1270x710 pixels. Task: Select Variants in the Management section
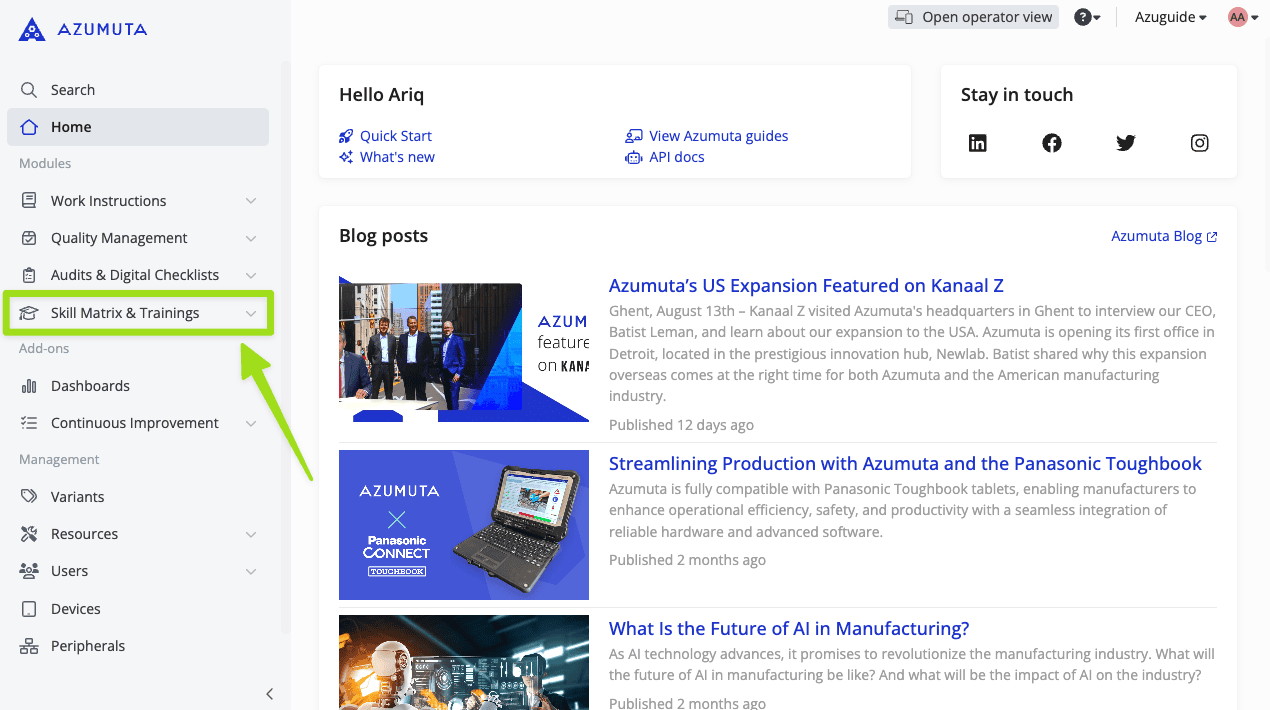tap(77, 497)
